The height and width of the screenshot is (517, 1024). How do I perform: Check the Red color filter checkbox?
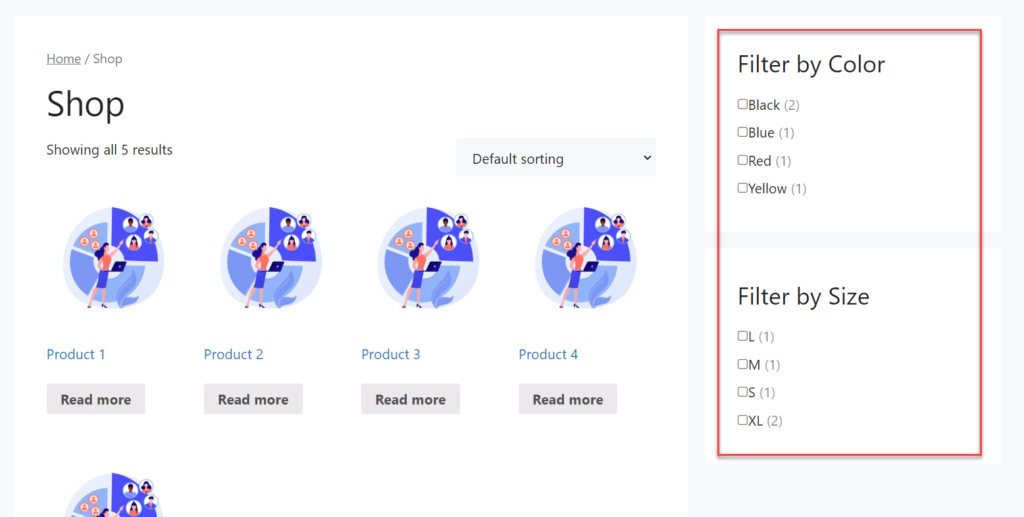pyautogui.click(x=743, y=160)
